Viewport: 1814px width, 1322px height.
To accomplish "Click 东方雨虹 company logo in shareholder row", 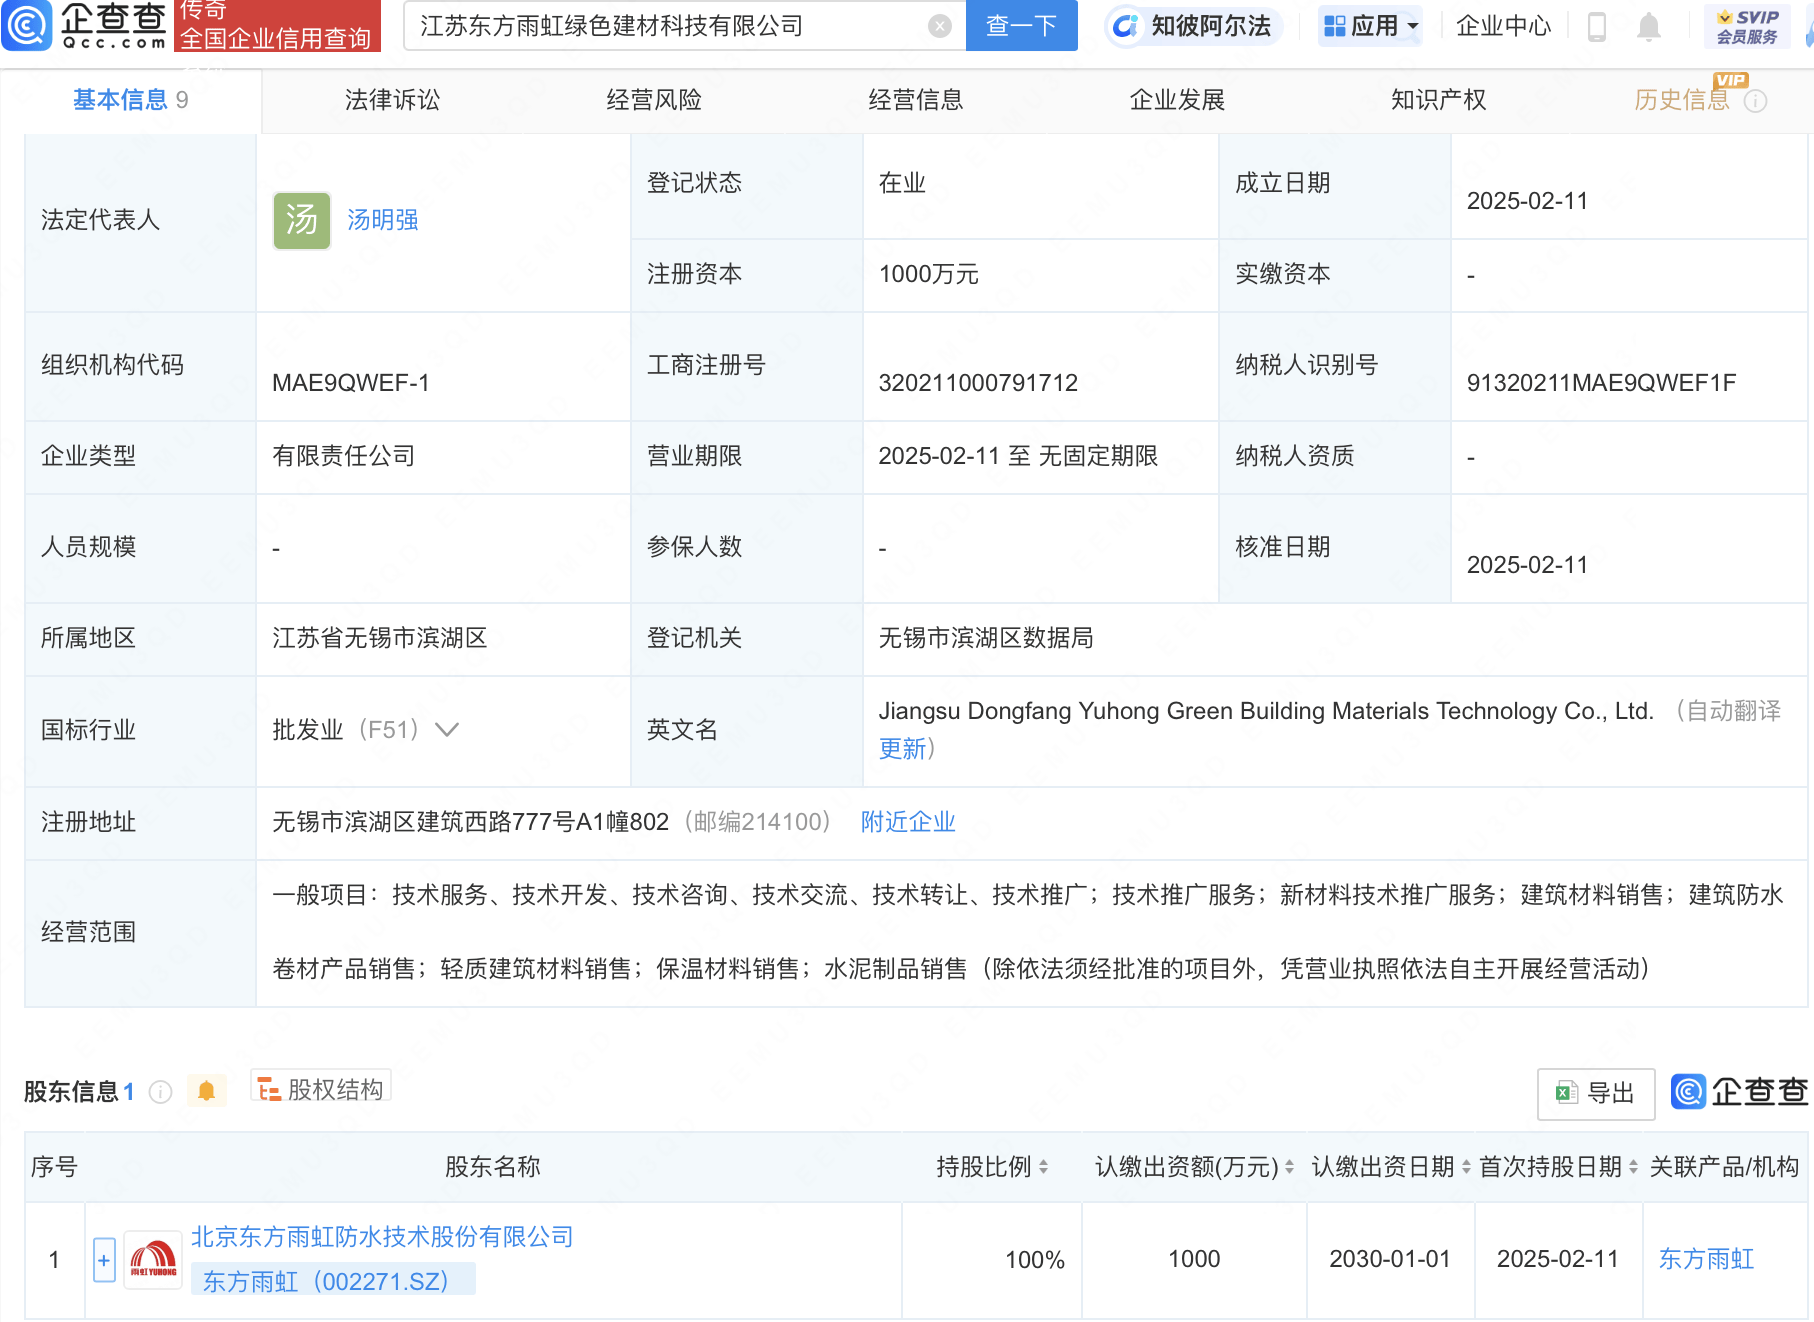I will click(153, 1260).
